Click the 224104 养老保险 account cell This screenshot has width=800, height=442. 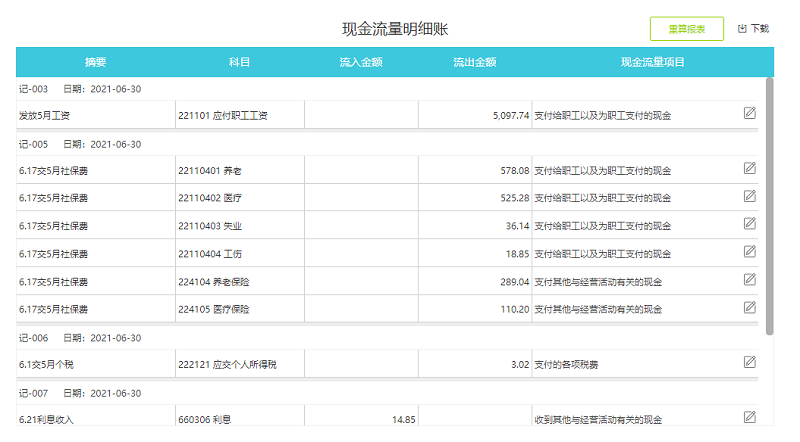click(x=240, y=281)
